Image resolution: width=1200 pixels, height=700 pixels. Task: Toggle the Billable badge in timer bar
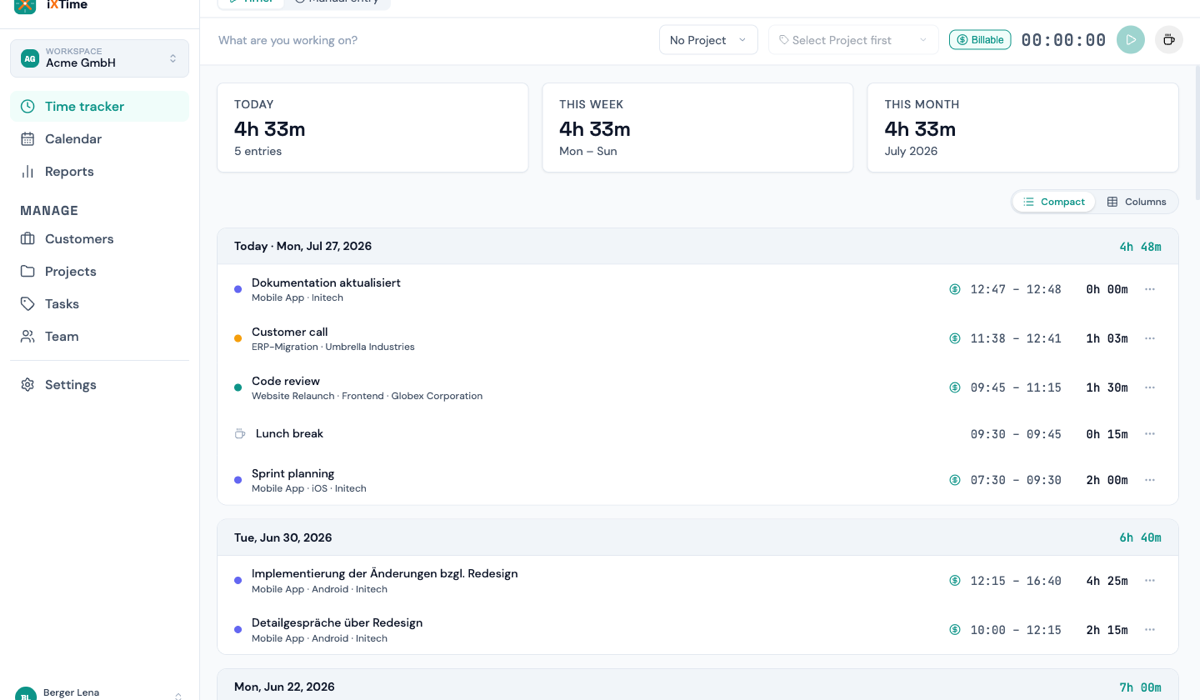(980, 40)
